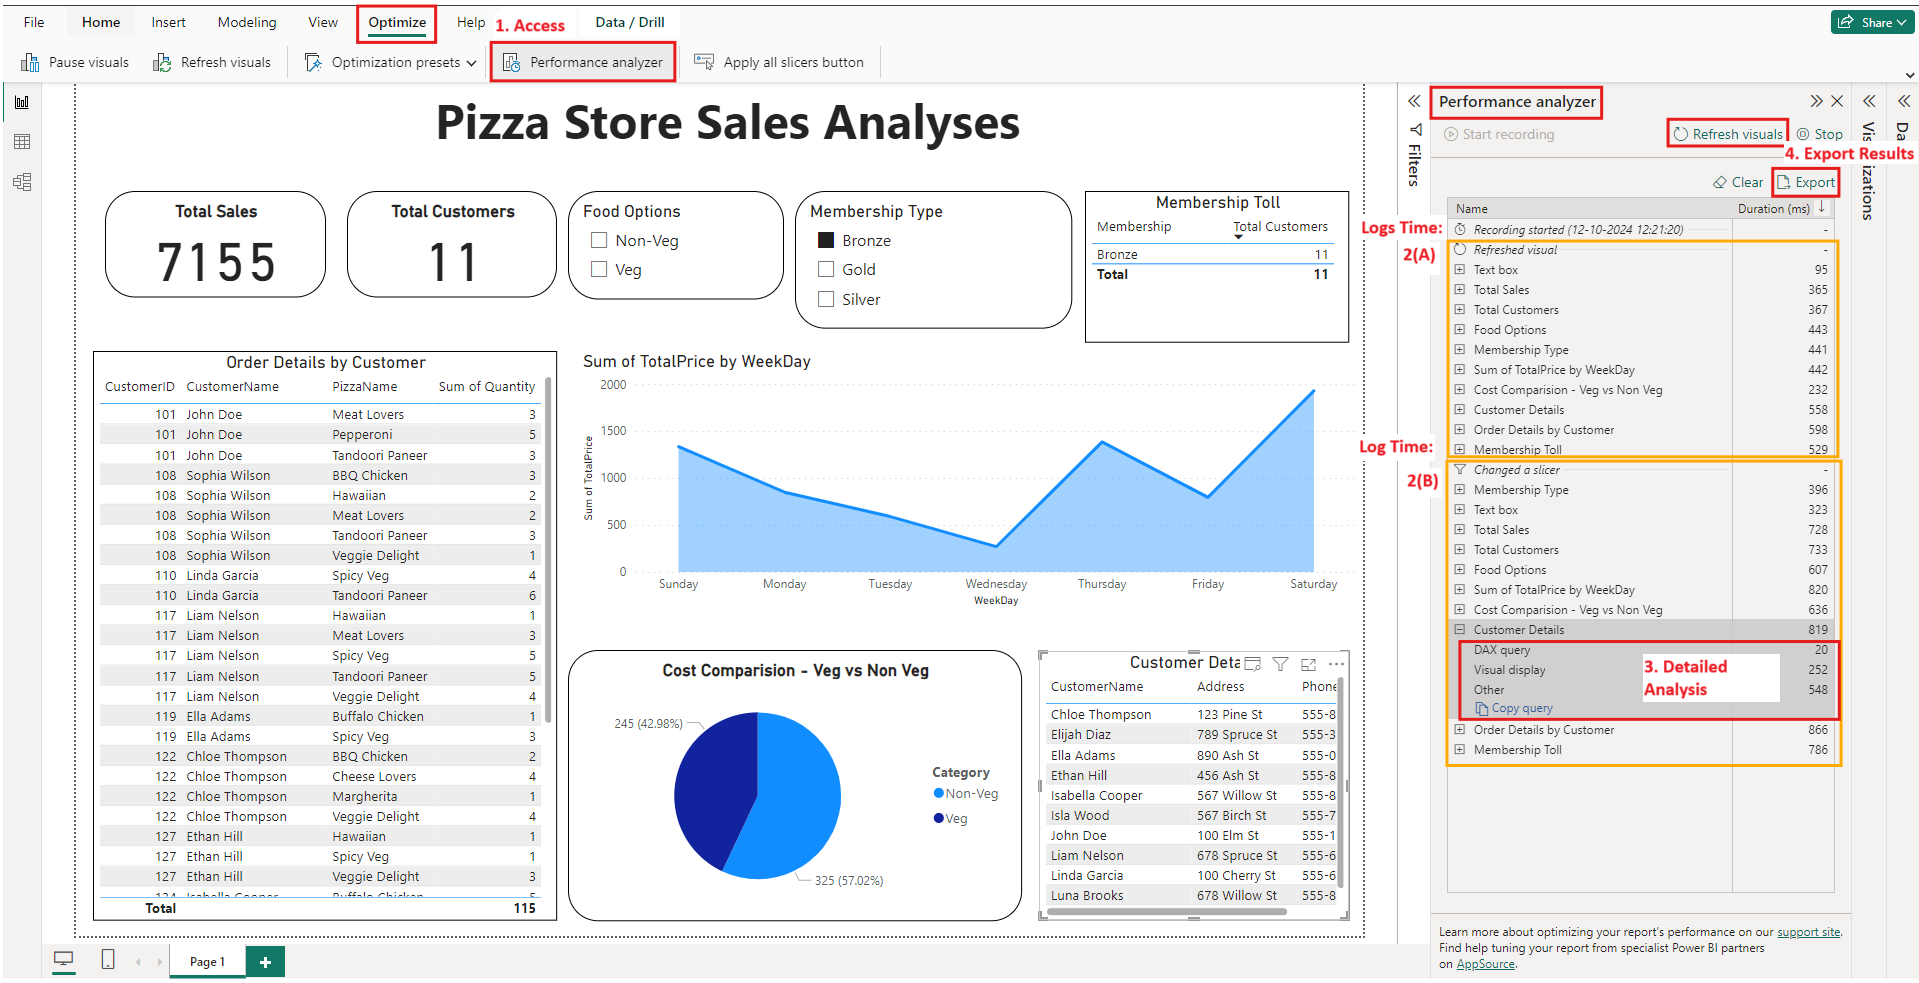
Task: Open Focus mode on the Customer Details visual
Action: tap(1308, 663)
